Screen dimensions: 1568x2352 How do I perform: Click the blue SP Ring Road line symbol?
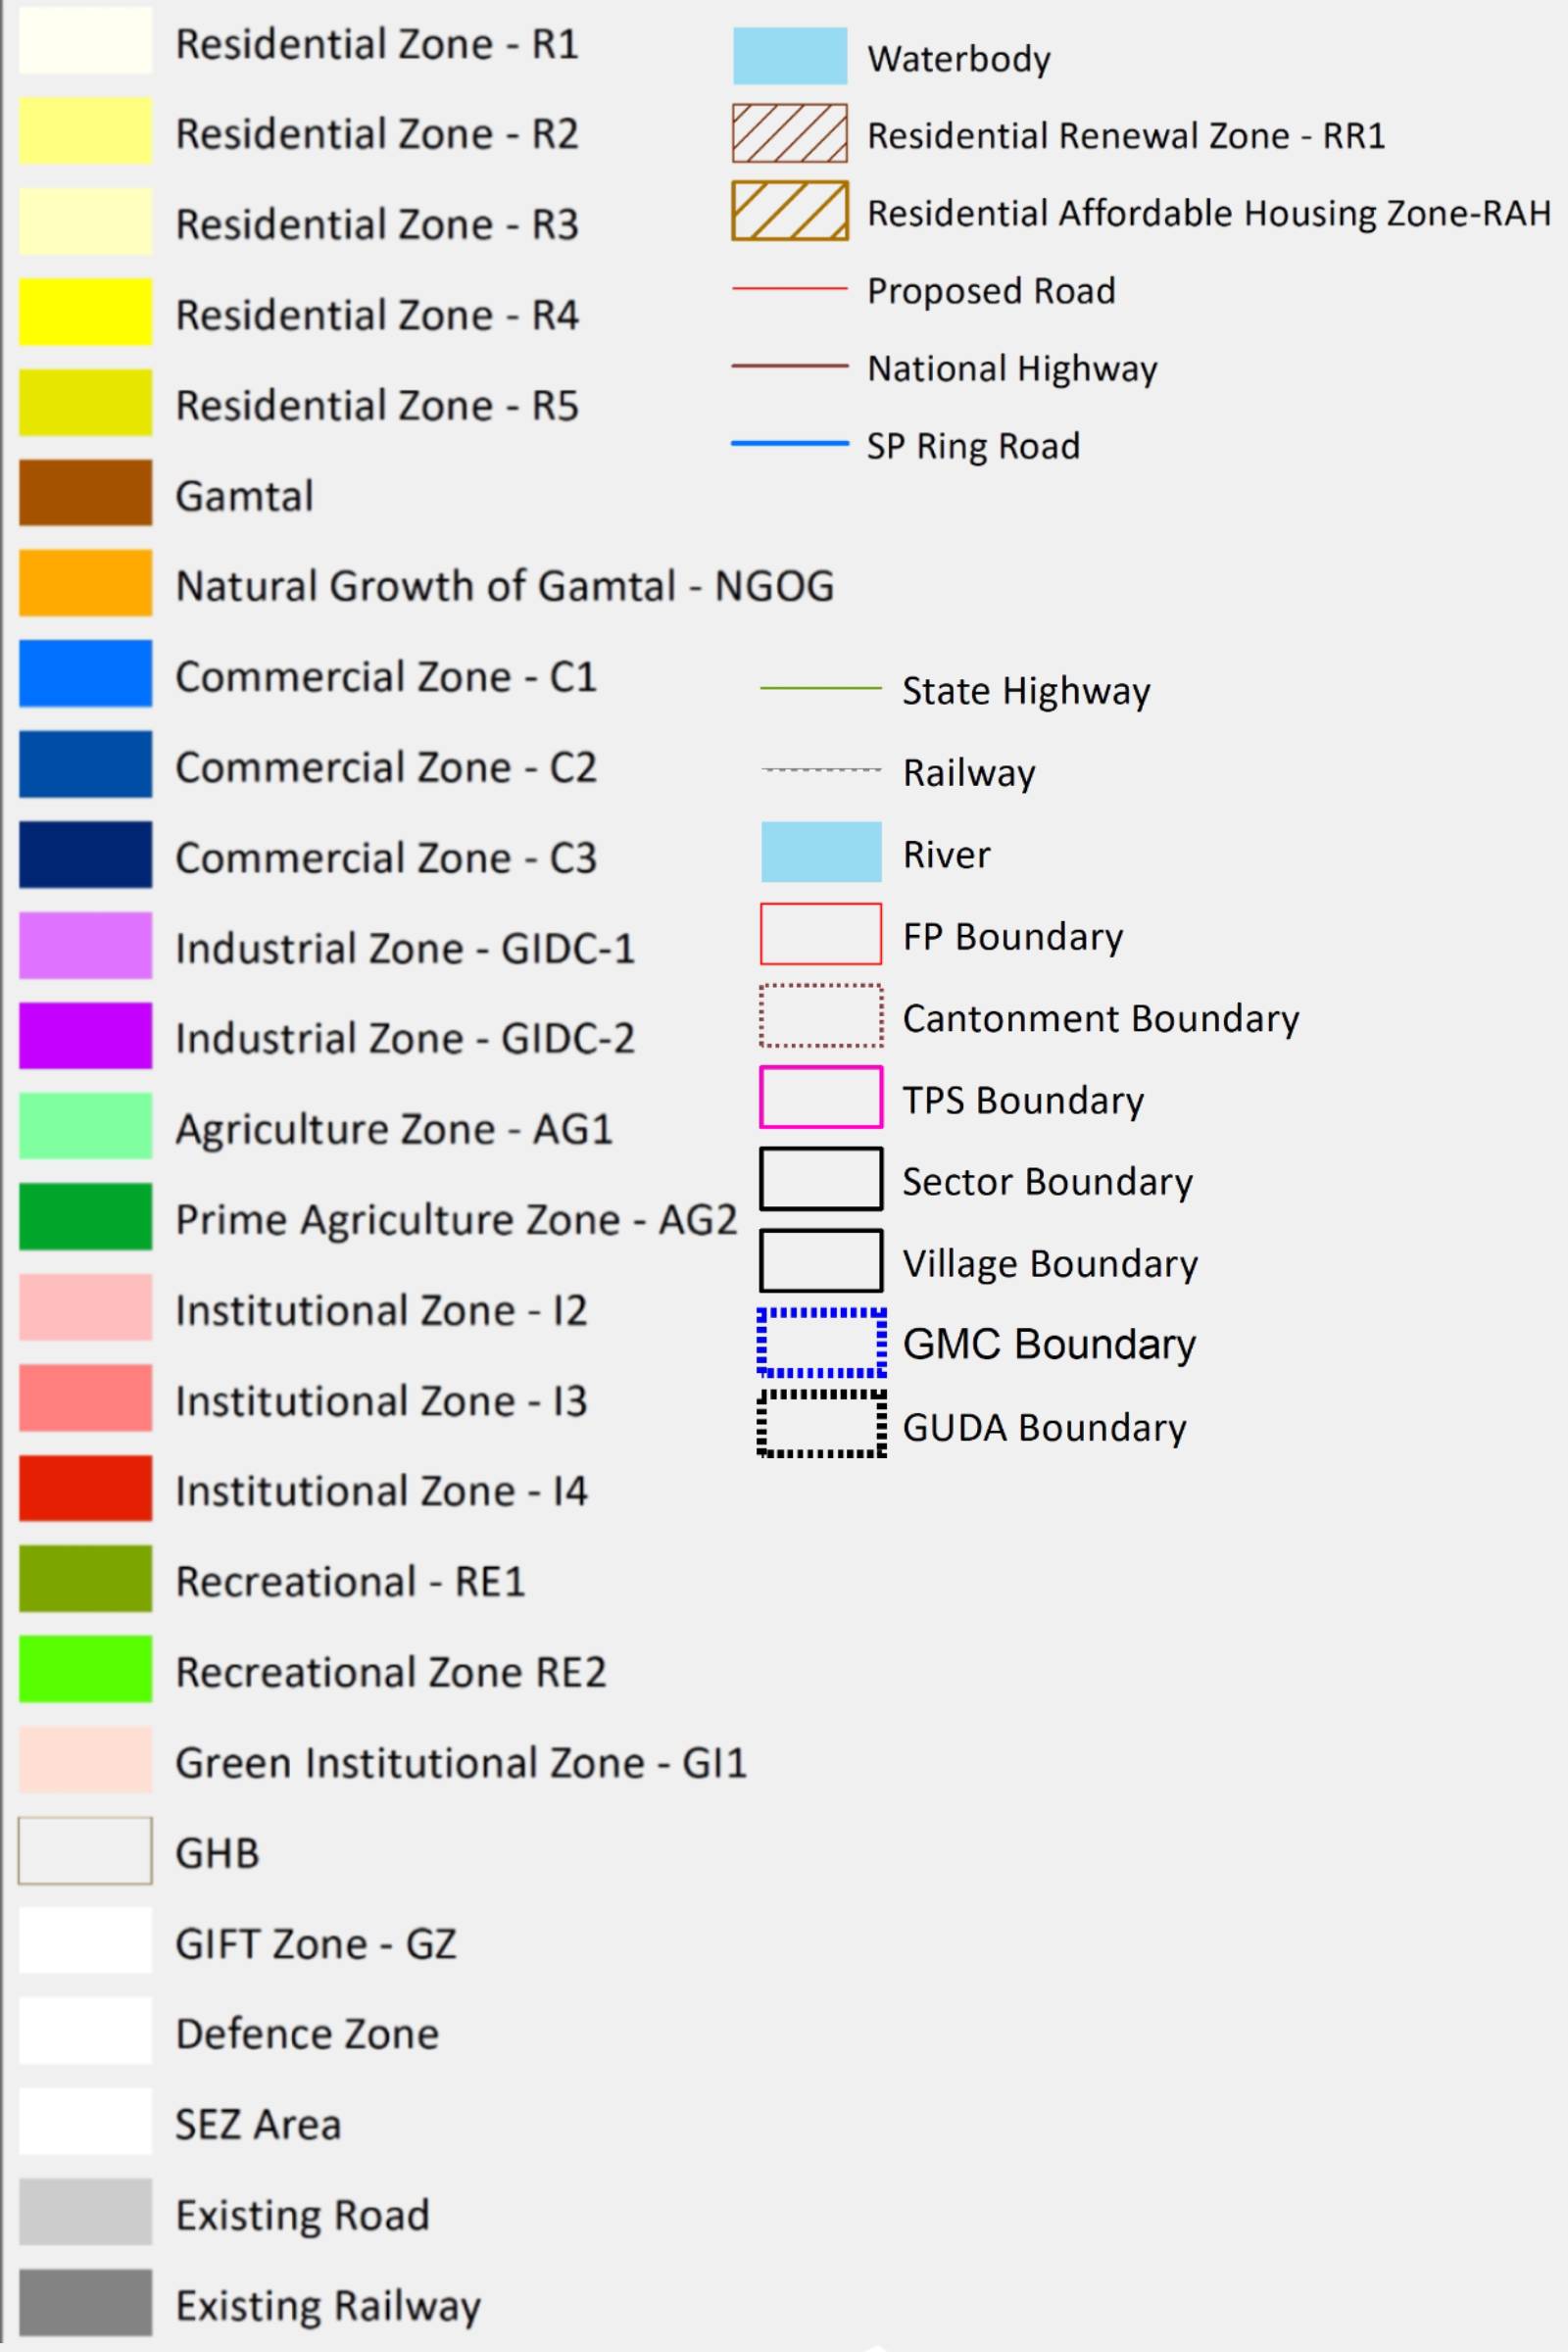pos(789,443)
